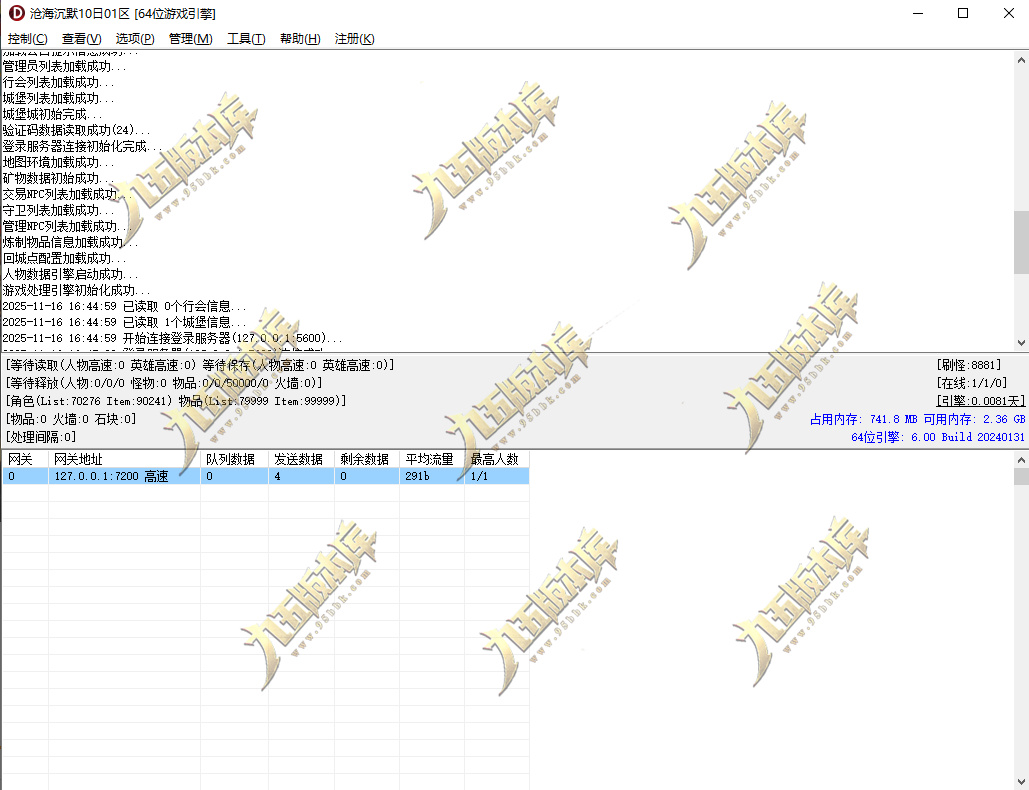Click log line 人物数据引擎启动成功
Viewport: 1029px width, 790px height.
(x=70, y=274)
